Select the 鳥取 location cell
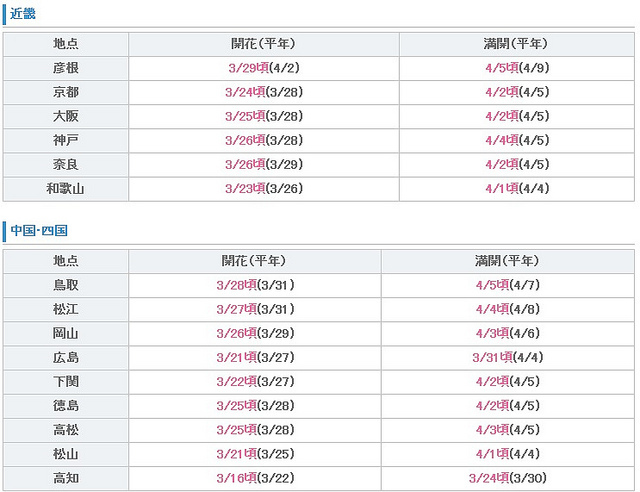Image resolution: width=640 pixels, height=492 pixels. (66, 285)
